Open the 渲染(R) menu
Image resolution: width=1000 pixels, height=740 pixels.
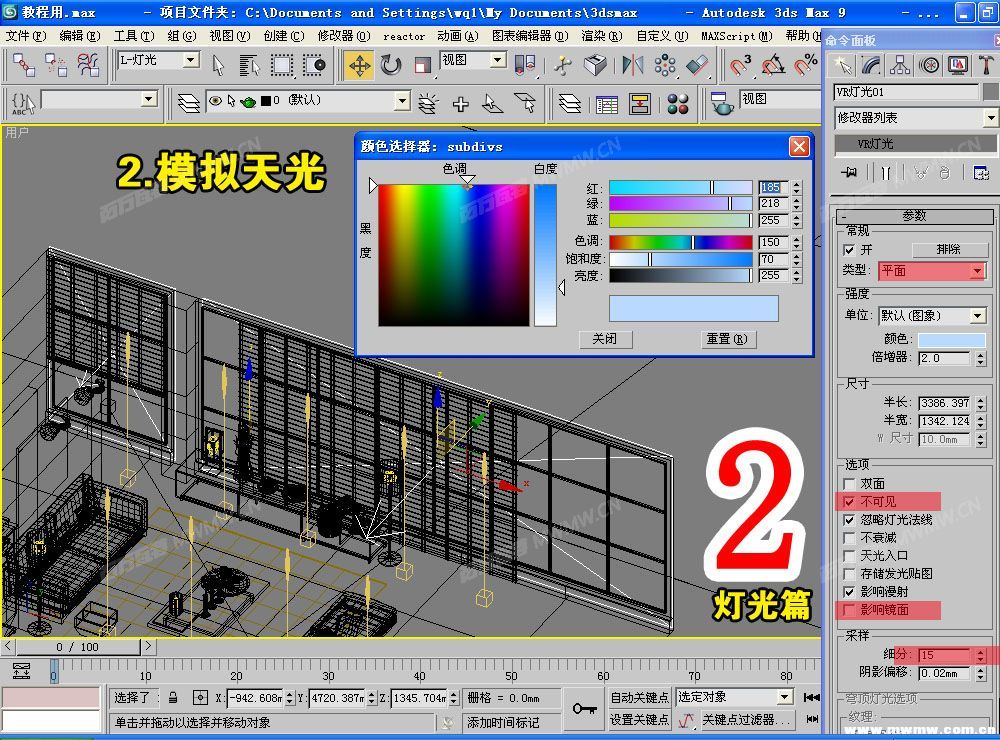601,36
